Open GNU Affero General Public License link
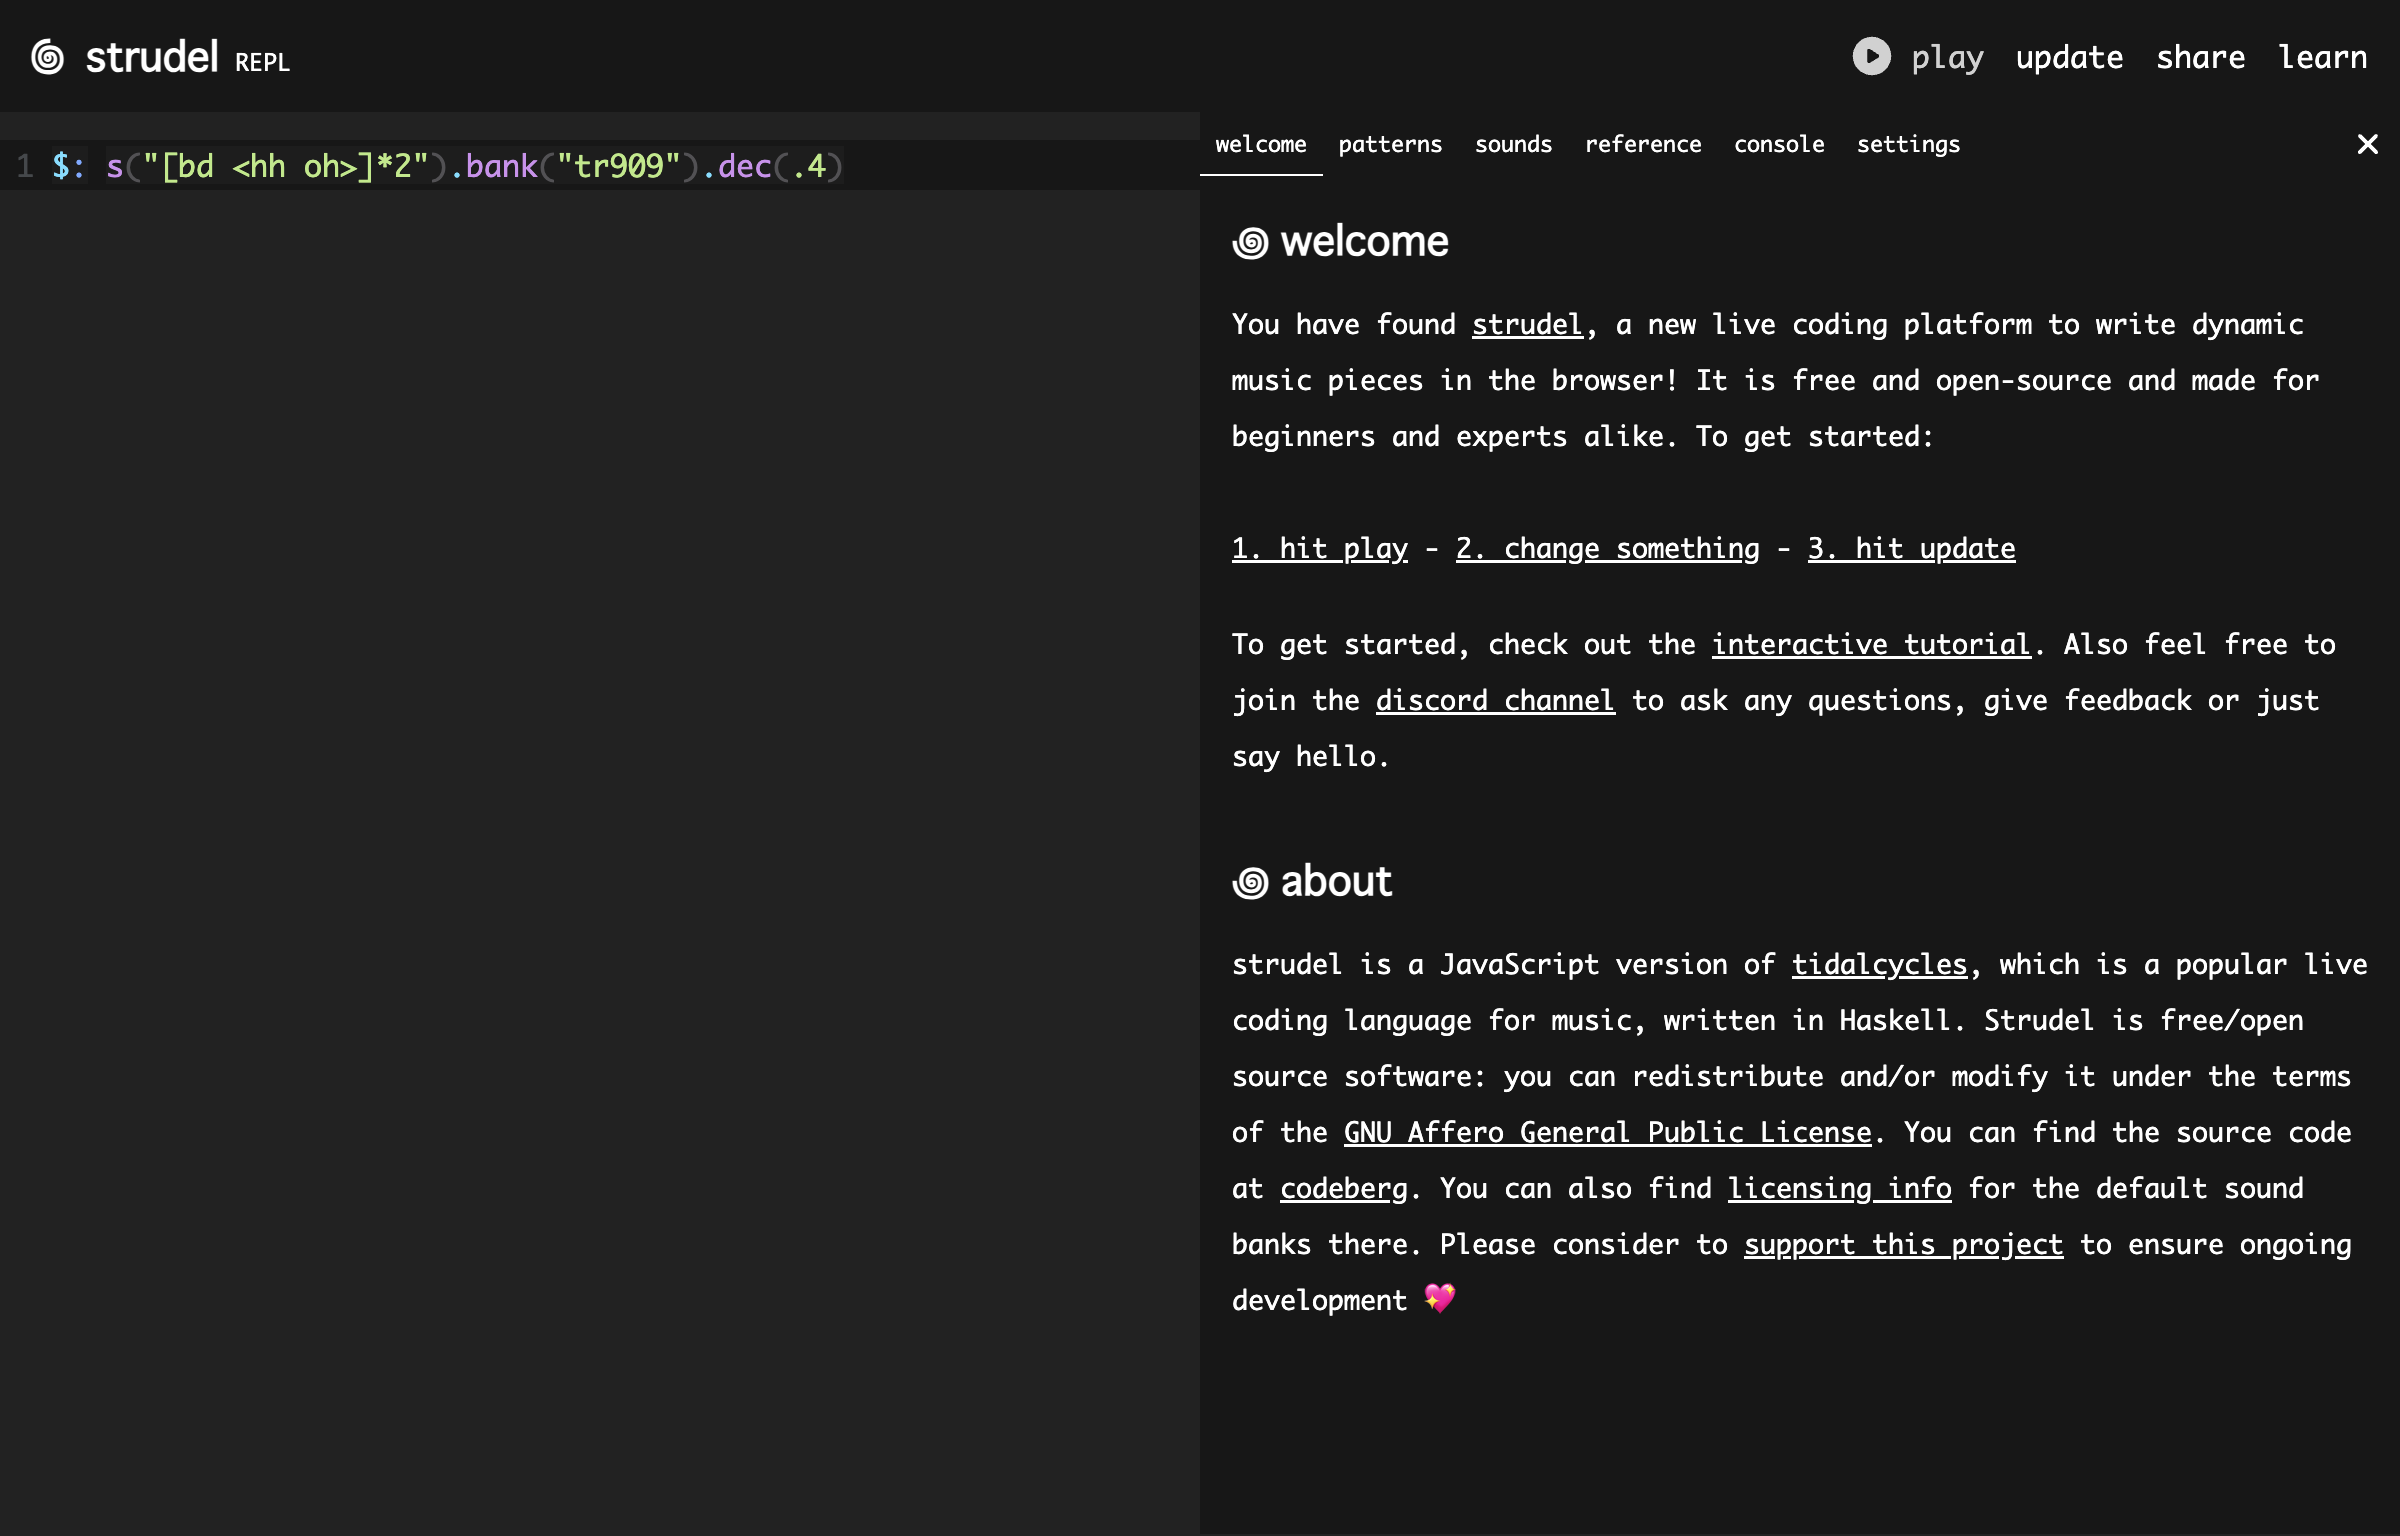Image resolution: width=2400 pixels, height=1536 pixels. (1607, 1133)
